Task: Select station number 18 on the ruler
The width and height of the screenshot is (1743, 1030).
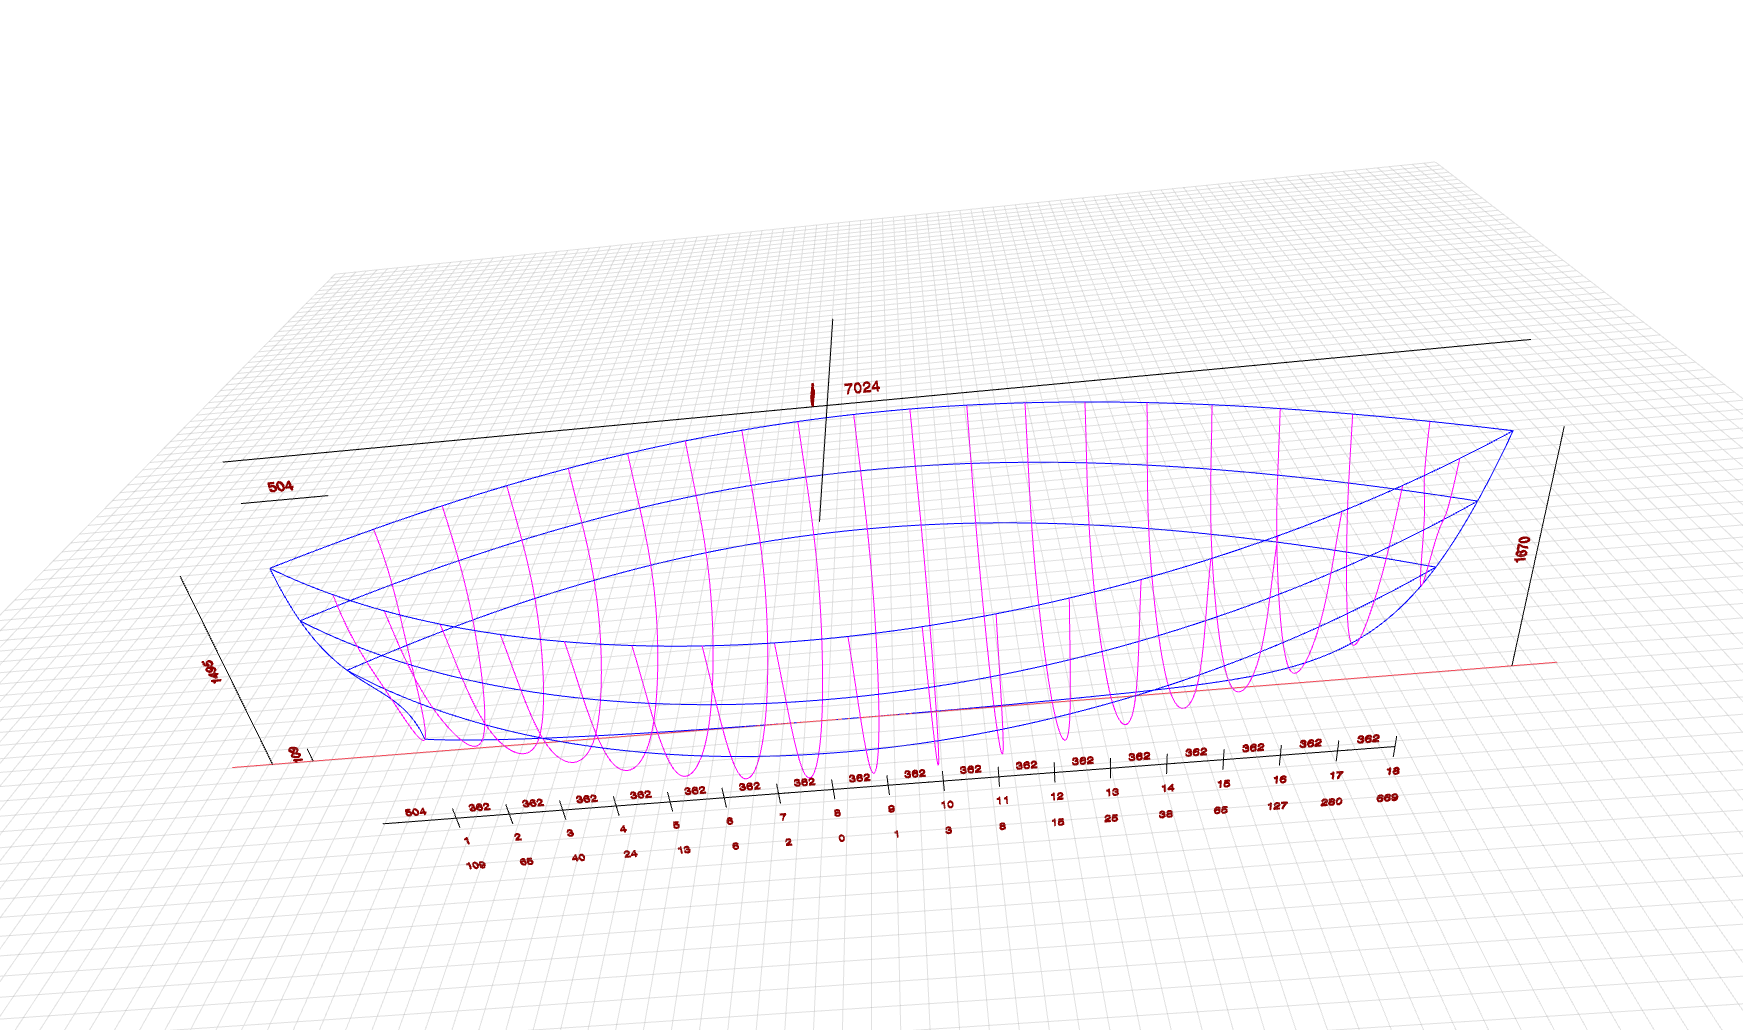Action: point(1393,771)
